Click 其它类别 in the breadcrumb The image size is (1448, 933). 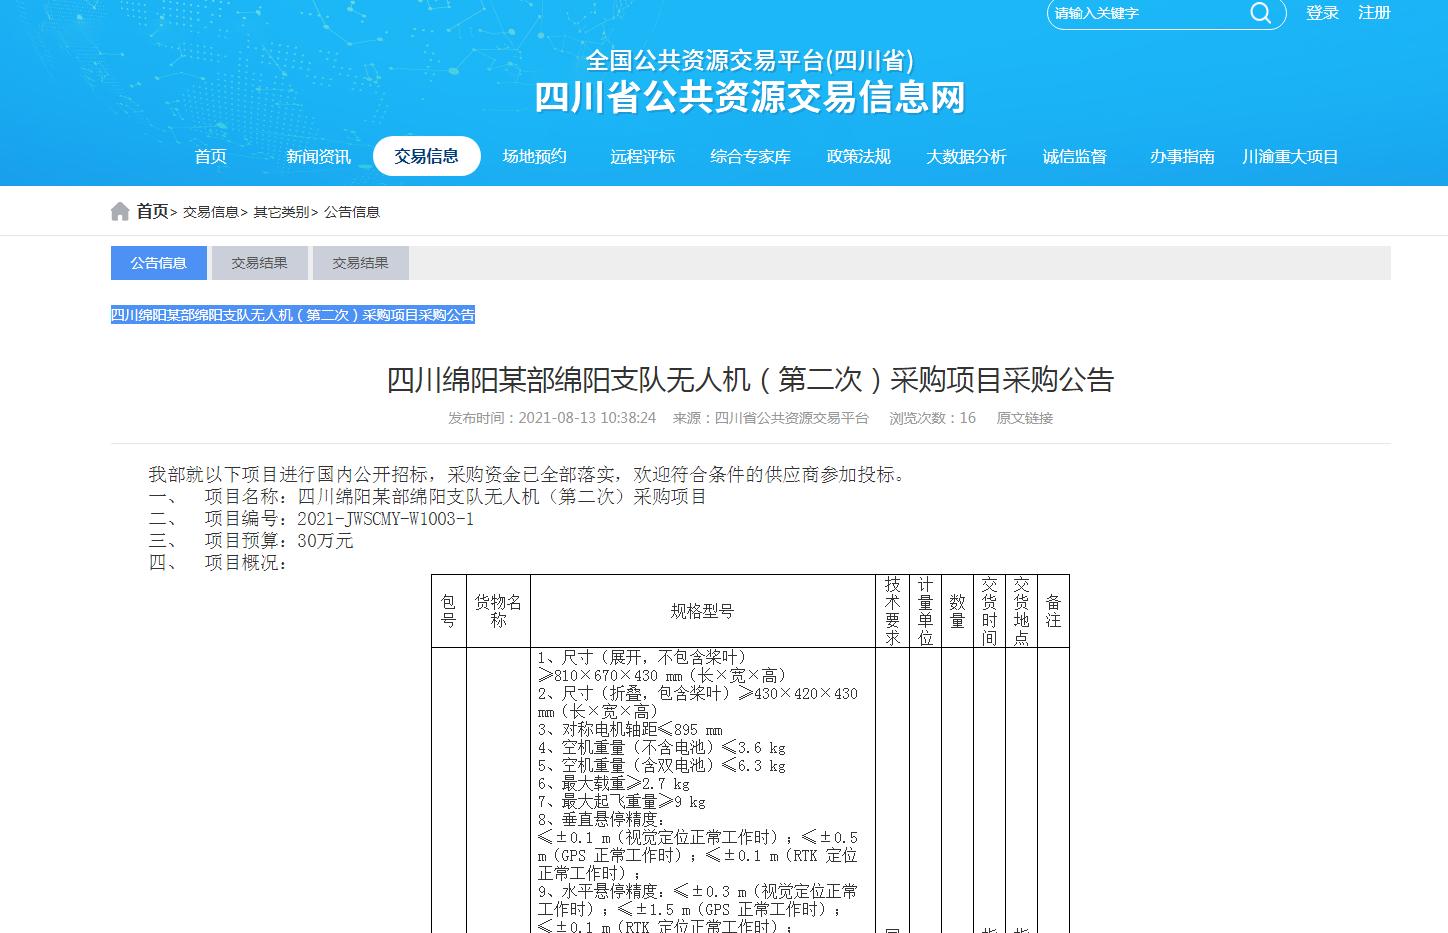click(281, 212)
